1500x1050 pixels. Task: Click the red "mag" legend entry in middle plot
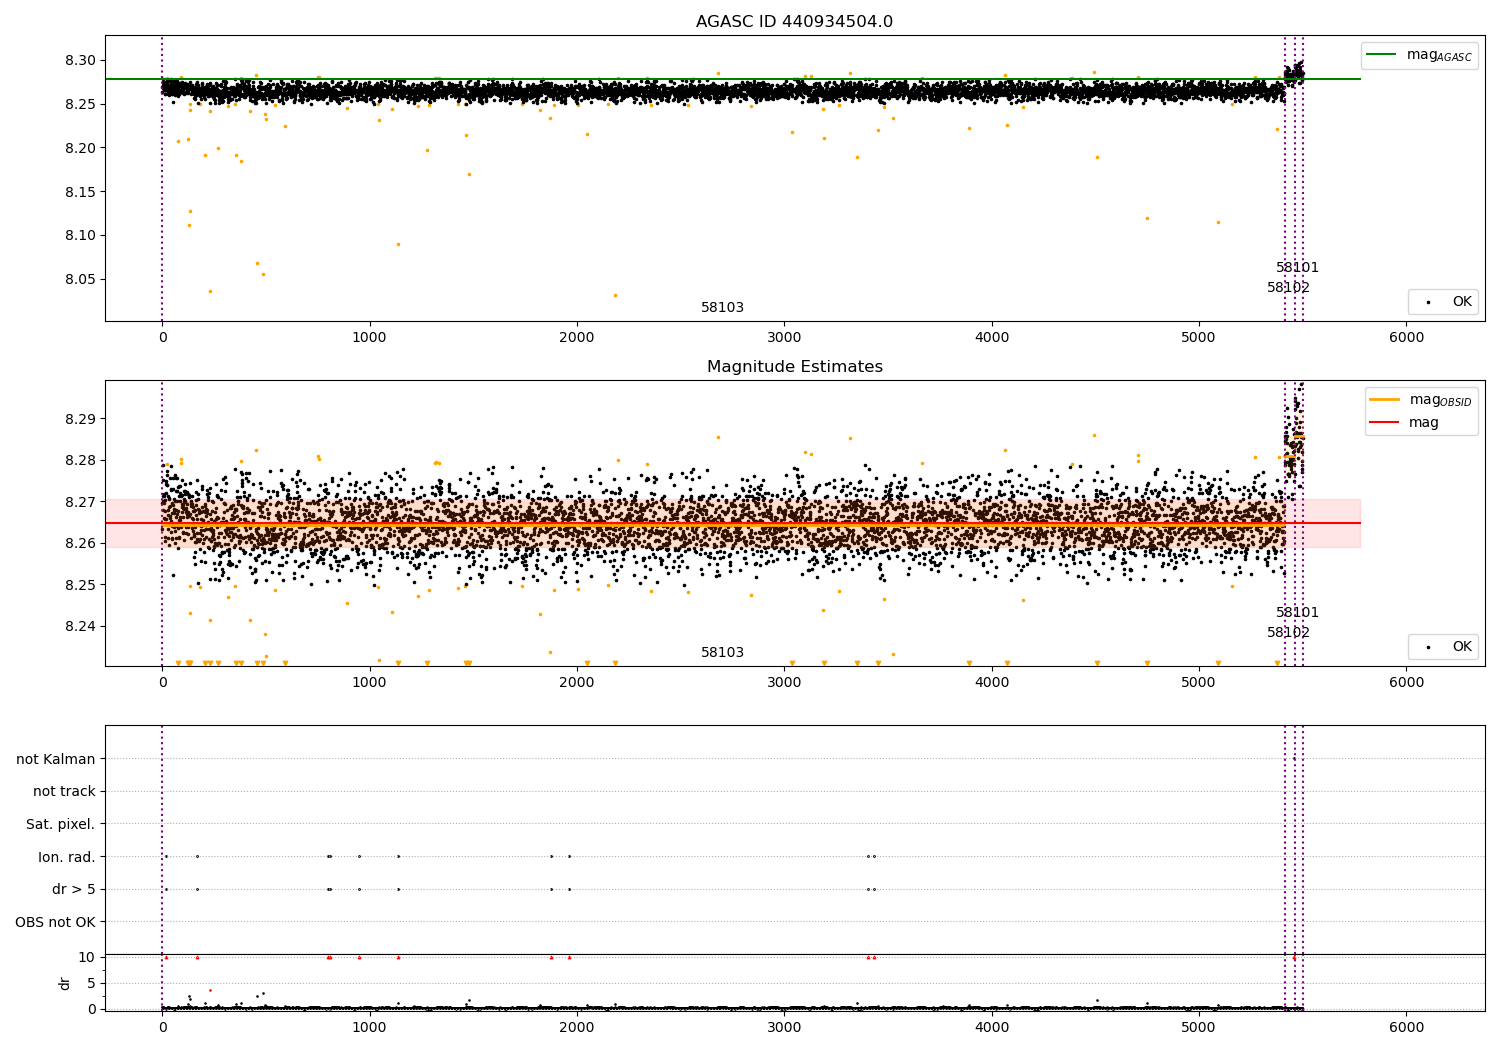1405,423
